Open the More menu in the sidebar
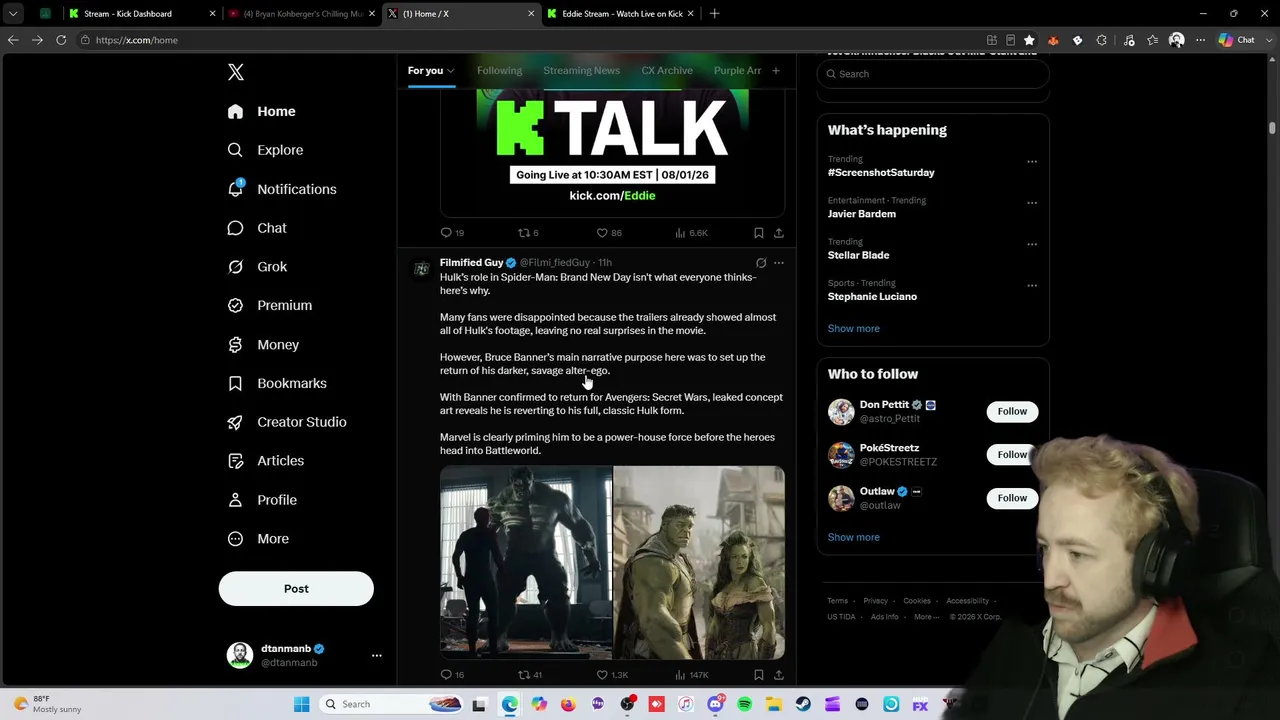Screen dimensions: 1280x720 (x=258, y=539)
